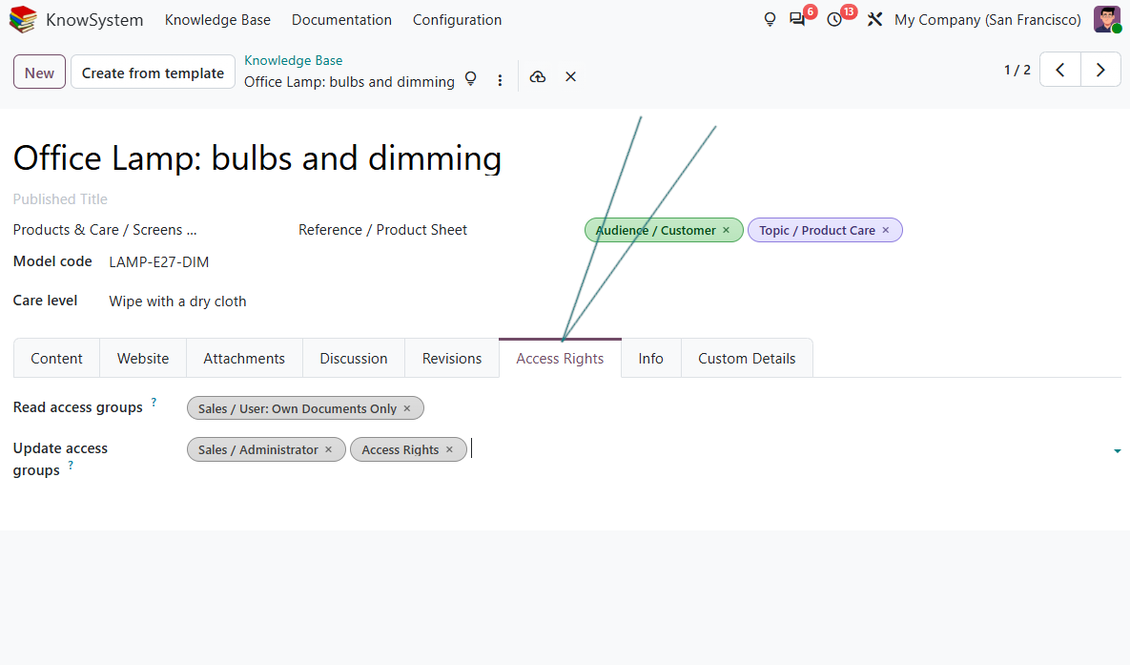
Task: Open the activities clock icon with badge 13
Action: coord(835,19)
